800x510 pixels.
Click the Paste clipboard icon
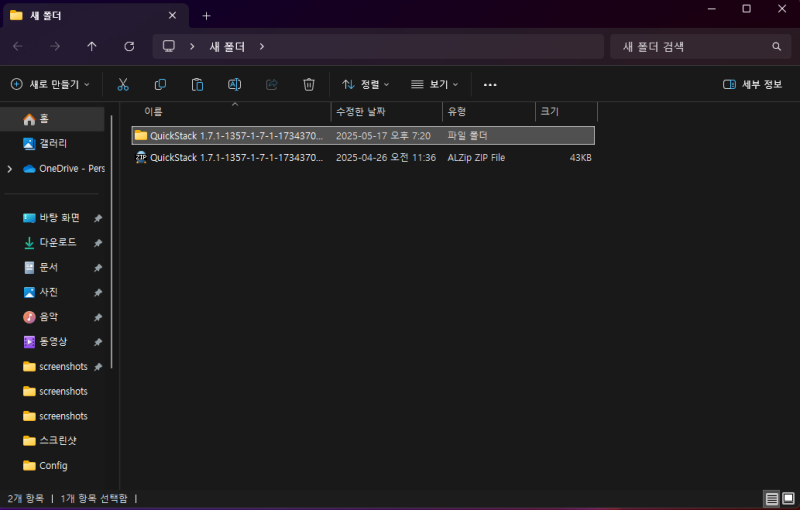pos(197,84)
